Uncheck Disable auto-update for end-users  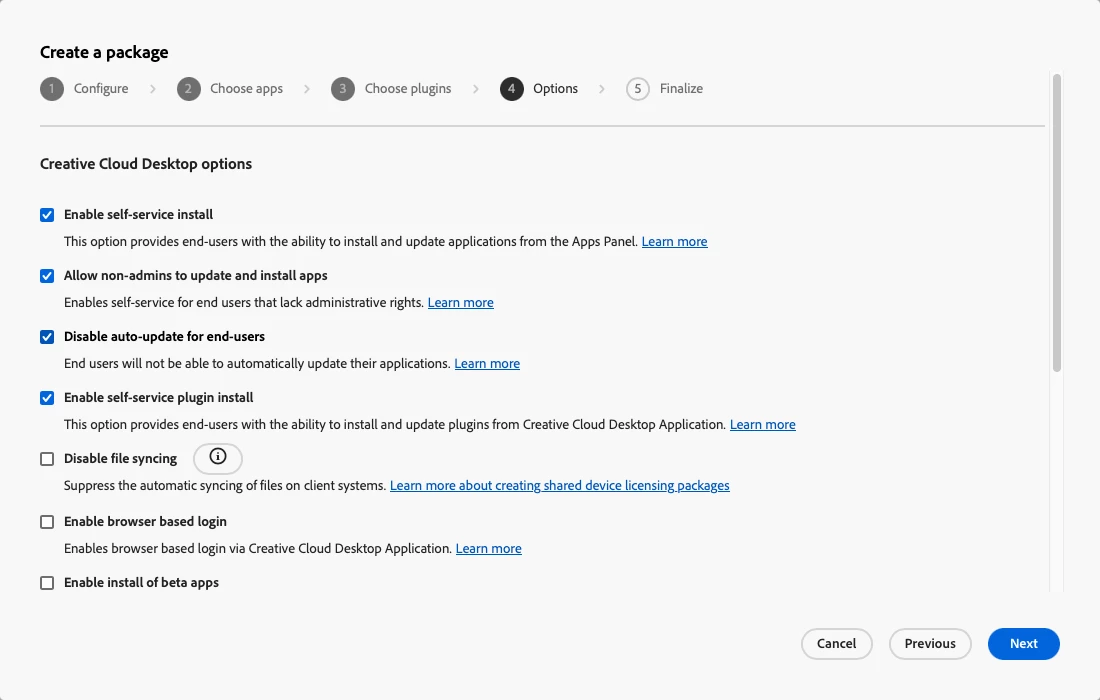tap(47, 337)
